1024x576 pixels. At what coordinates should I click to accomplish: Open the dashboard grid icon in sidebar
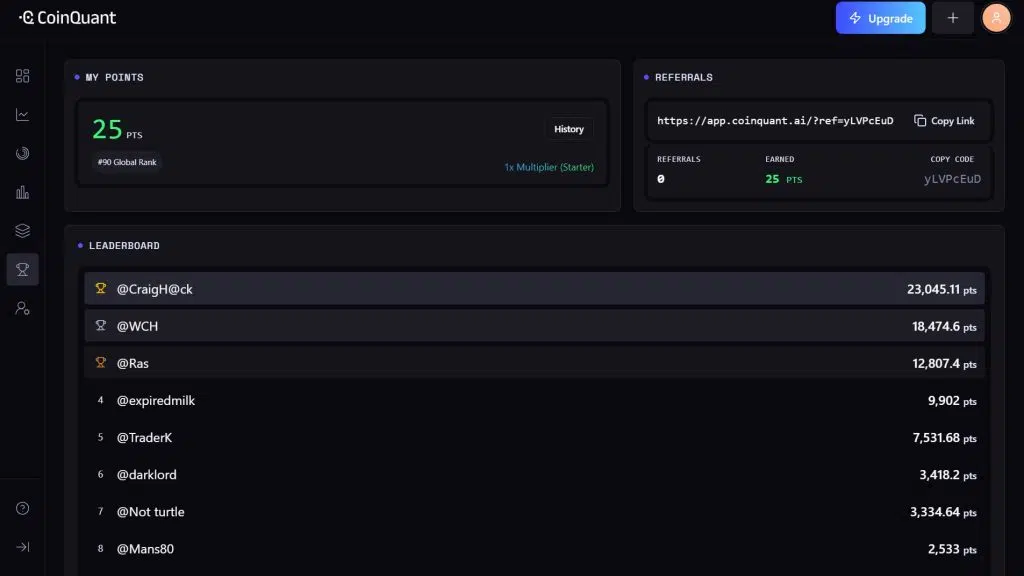(x=22, y=76)
